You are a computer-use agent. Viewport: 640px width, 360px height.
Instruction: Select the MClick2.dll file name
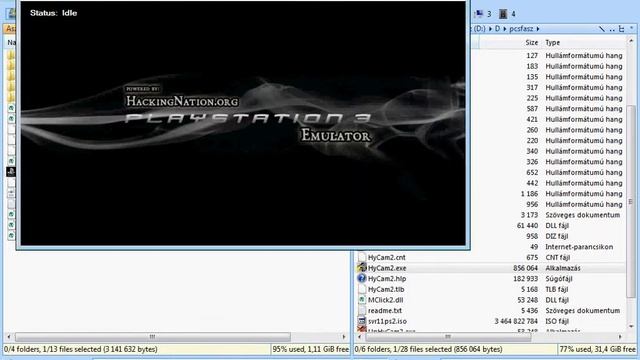pos(385,300)
